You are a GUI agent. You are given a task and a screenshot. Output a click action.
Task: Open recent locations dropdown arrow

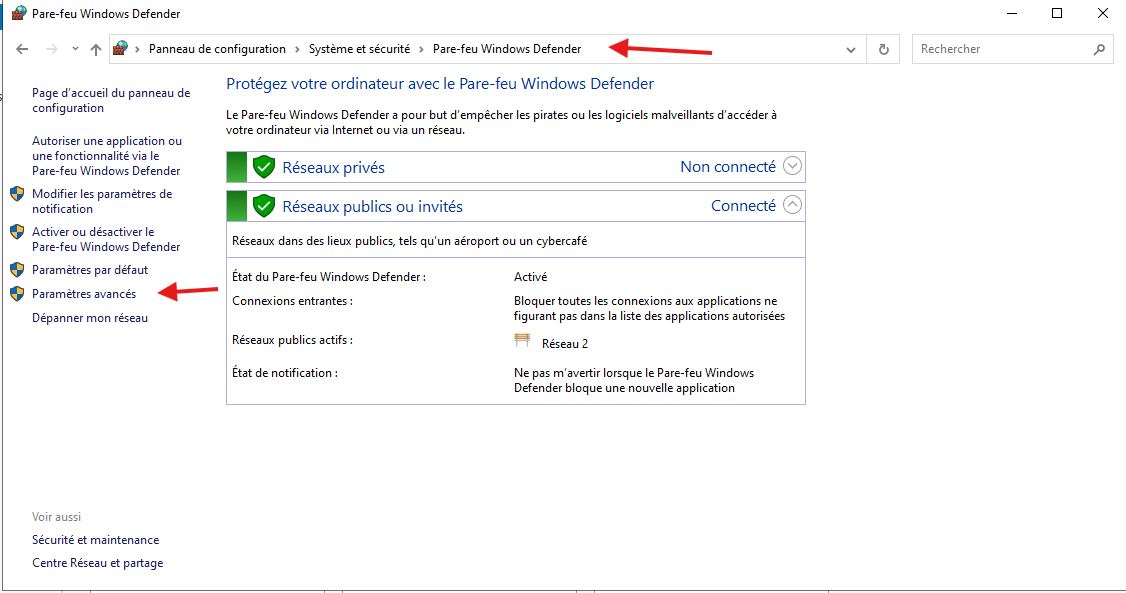click(75, 49)
